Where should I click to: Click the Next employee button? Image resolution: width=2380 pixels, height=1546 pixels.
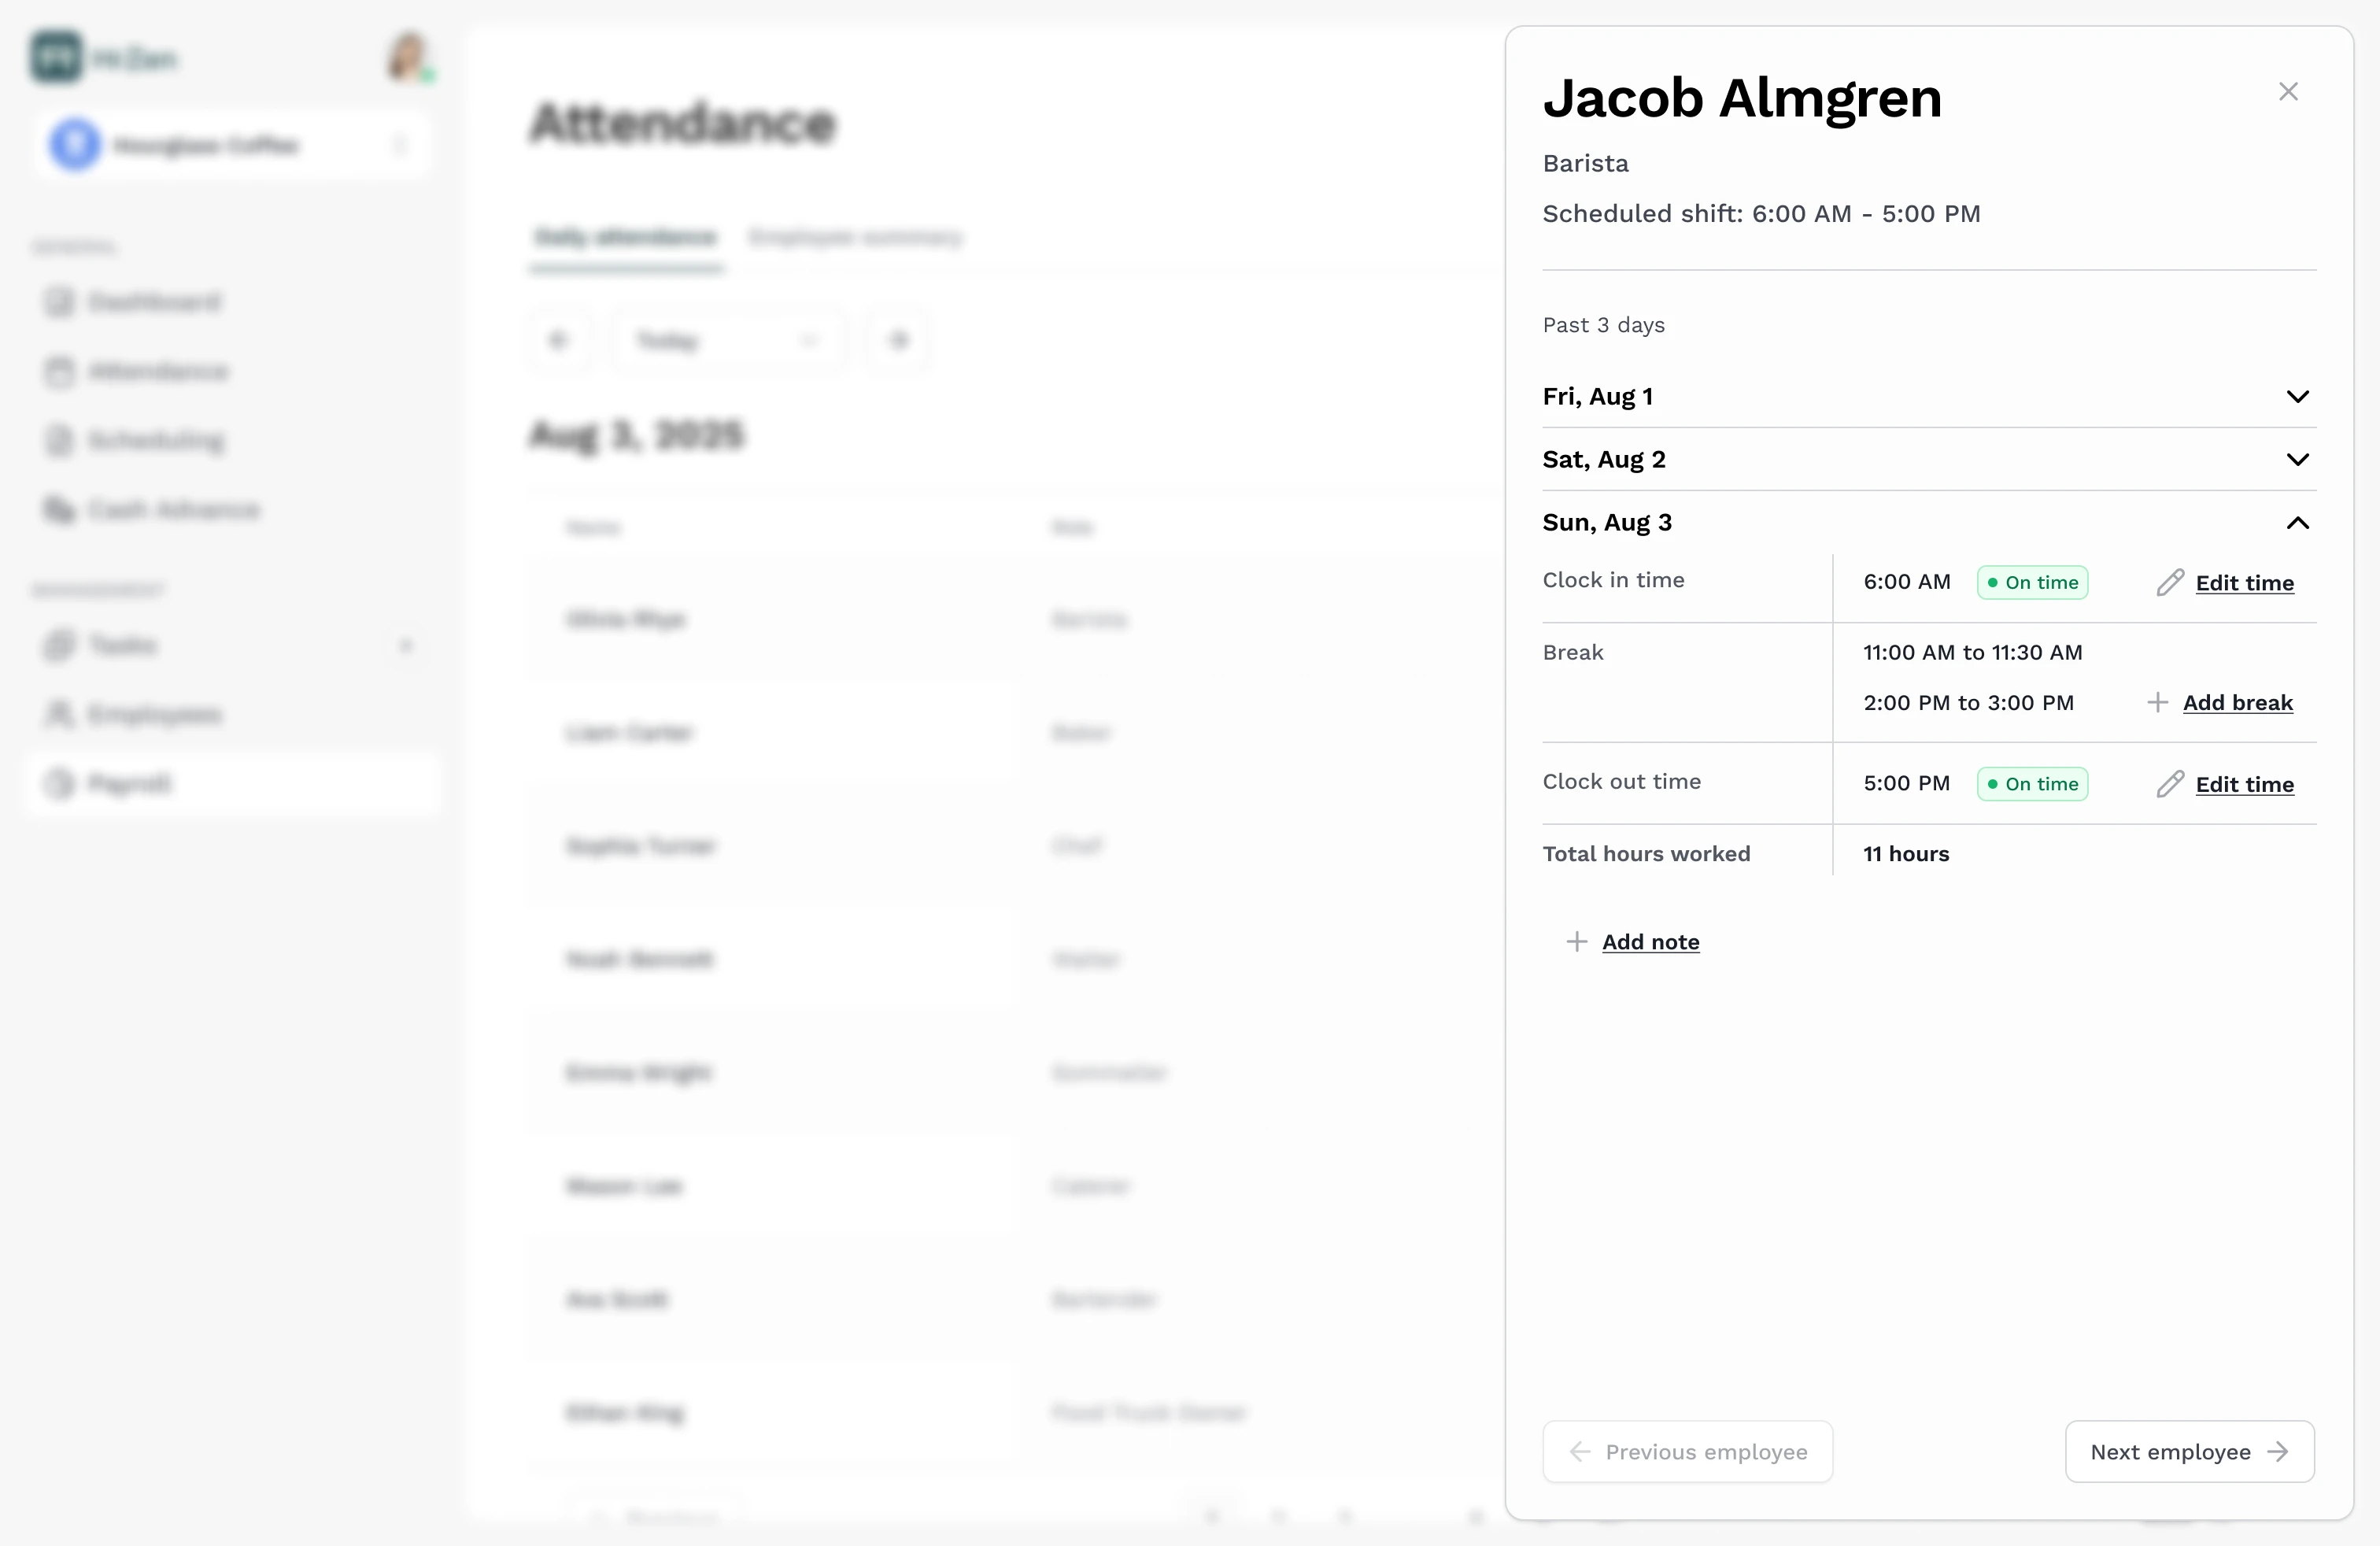tap(2189, 1451)
